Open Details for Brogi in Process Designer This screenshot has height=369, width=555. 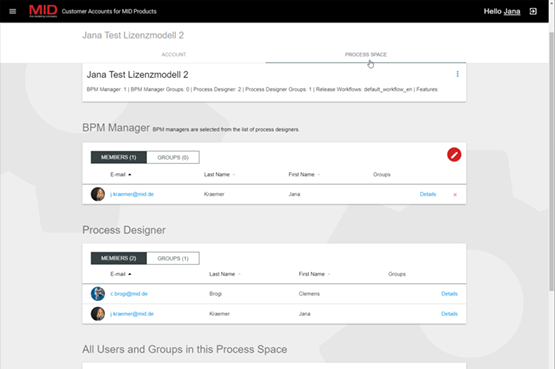449,294
